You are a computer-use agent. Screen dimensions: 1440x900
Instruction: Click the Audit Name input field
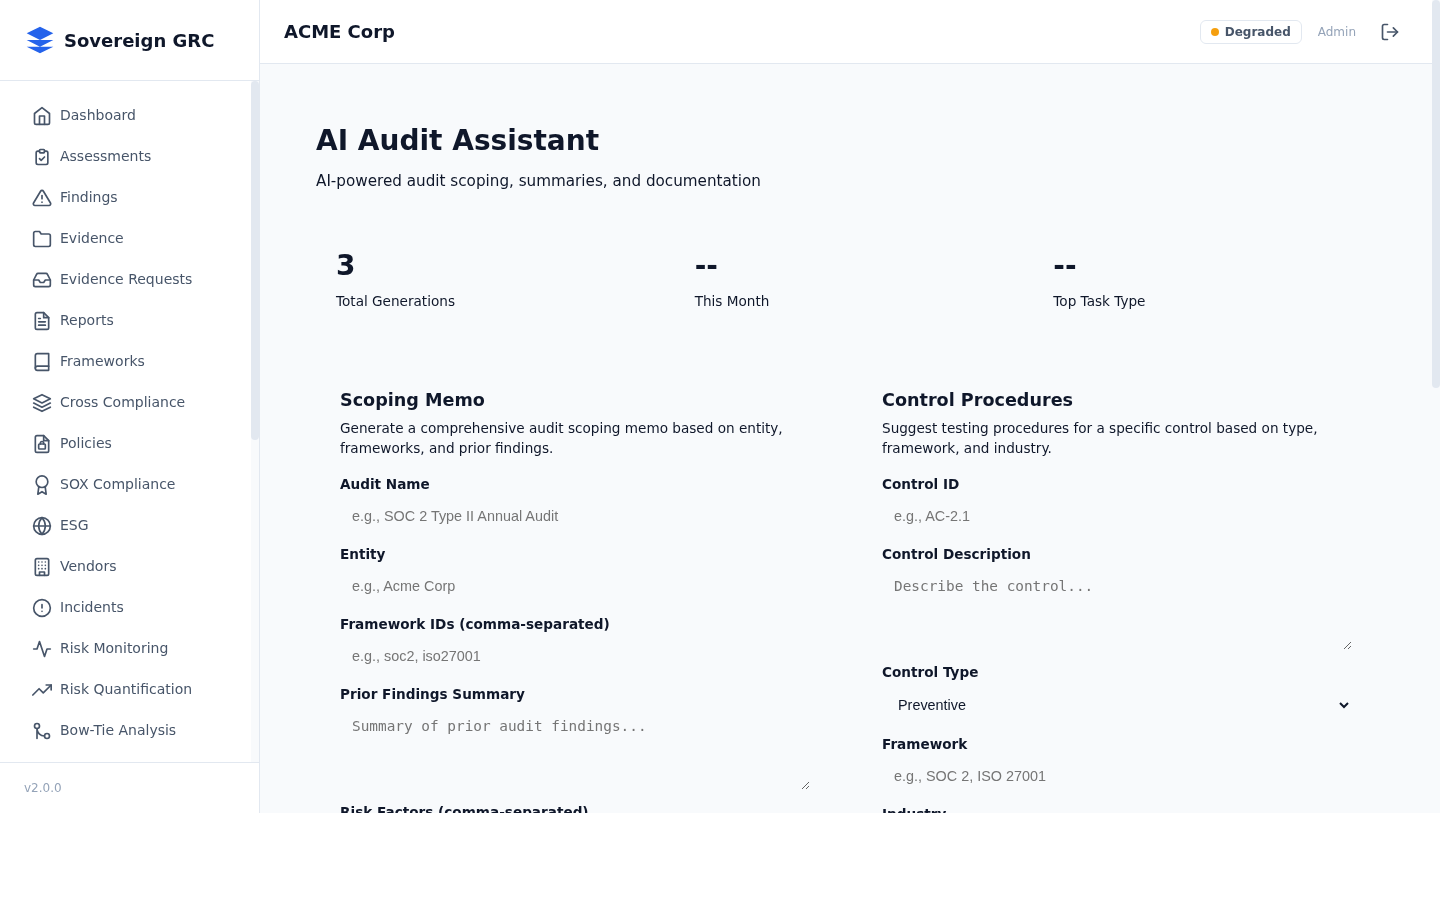pos(574,516)
